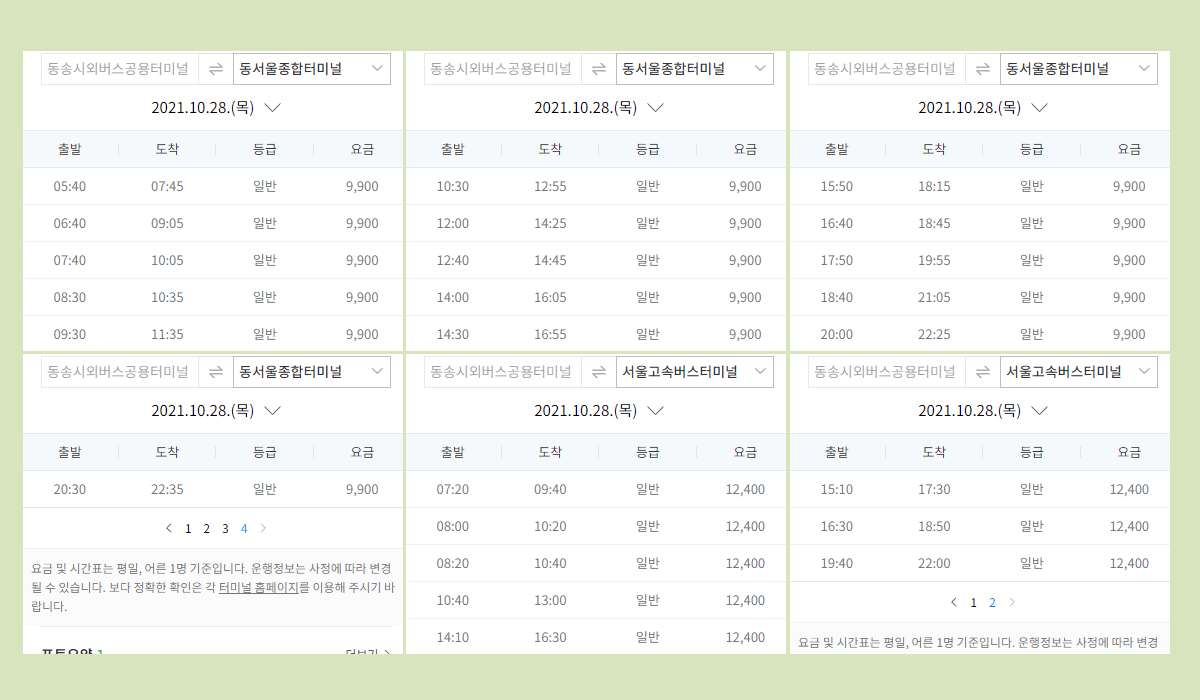Click the next-page arrow in the bottom-right pagination
Image resolution: width=1200 pixels, height=700 pixels.
tap(1011, 602)
